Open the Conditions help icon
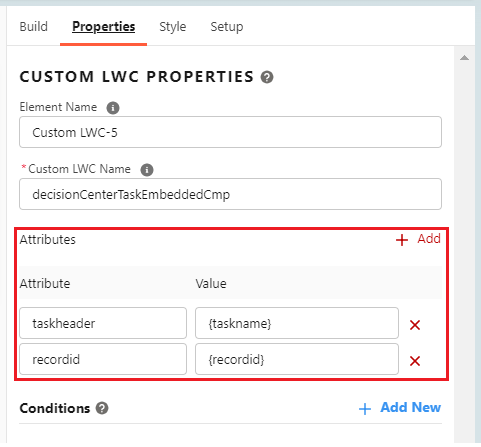 click(x=102, y=408)
